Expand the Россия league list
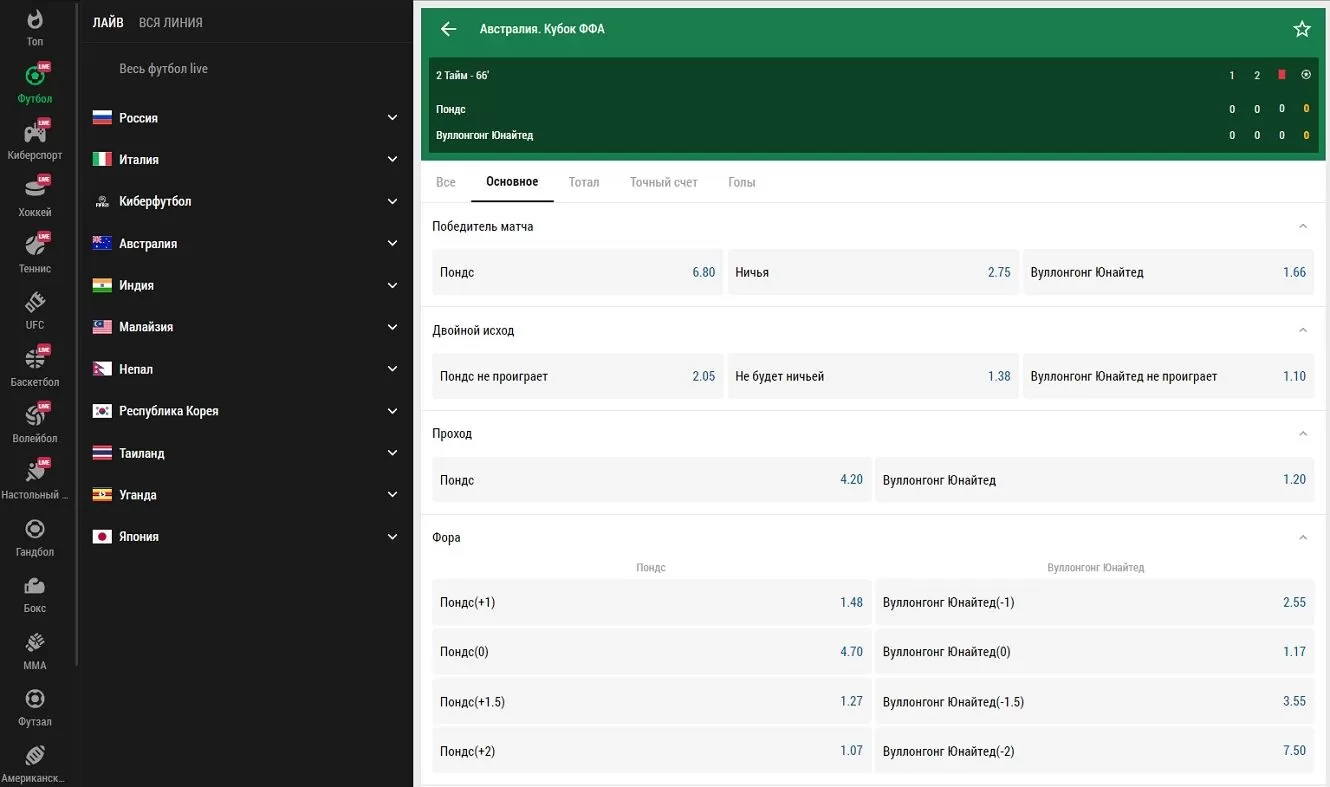This screenshot has height=787, width=1330. (392, 118)
